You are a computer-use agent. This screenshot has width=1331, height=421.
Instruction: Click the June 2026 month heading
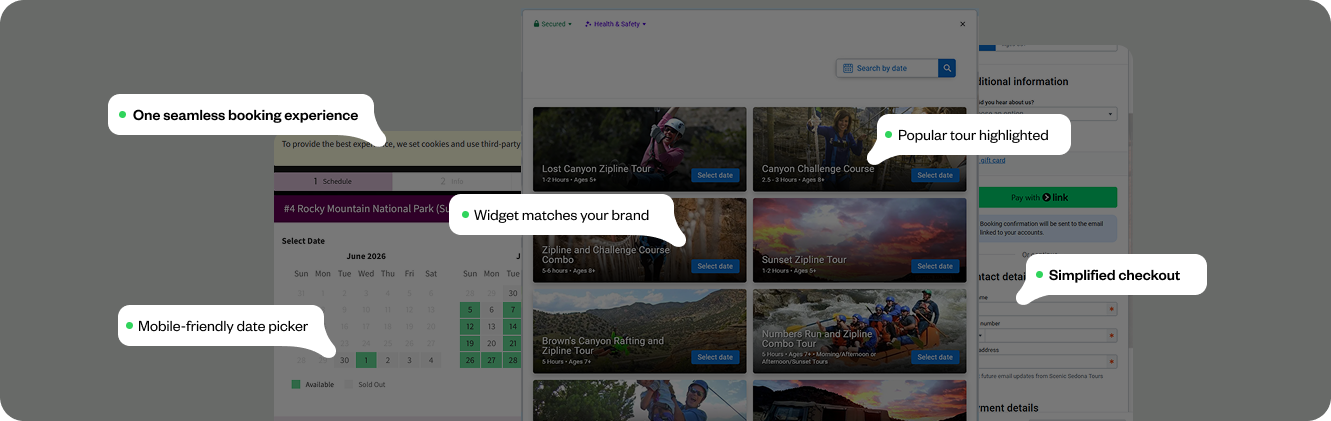point(365,256)
